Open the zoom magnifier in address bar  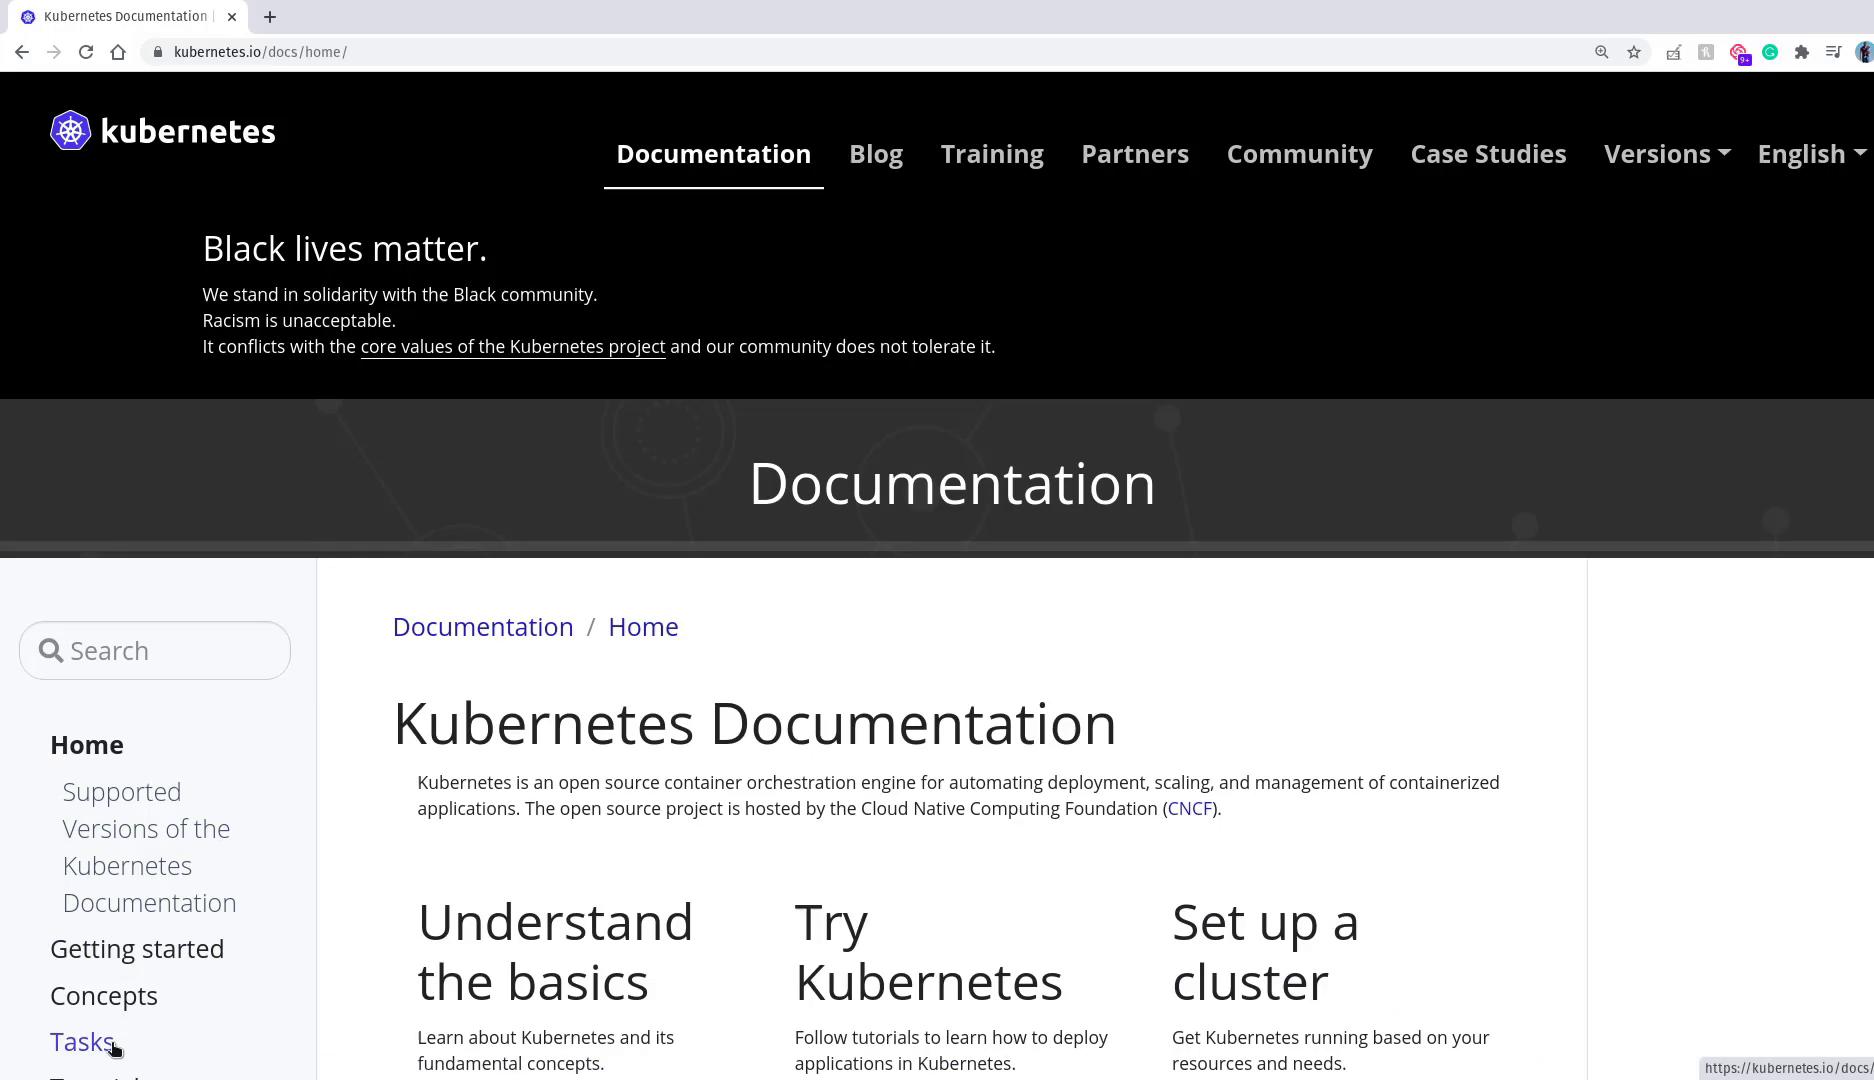pyautogui.click(x=1602, y=52)
